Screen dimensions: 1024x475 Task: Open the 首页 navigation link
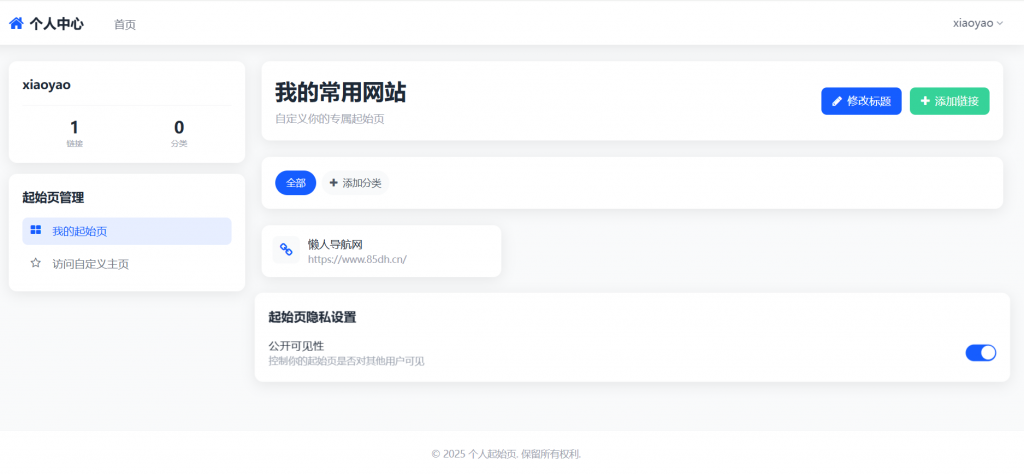tap(125, 25)
